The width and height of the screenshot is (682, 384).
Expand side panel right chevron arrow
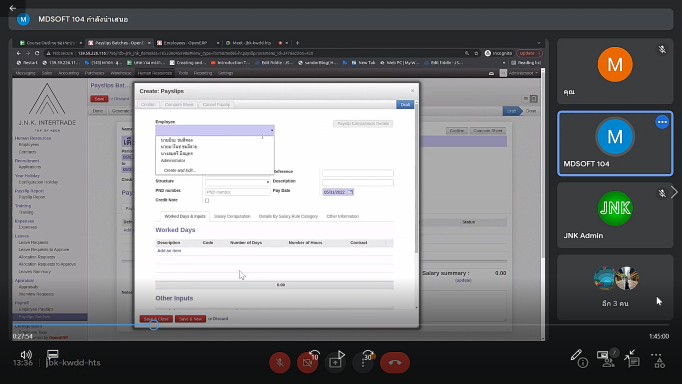(x=675, y=192)
